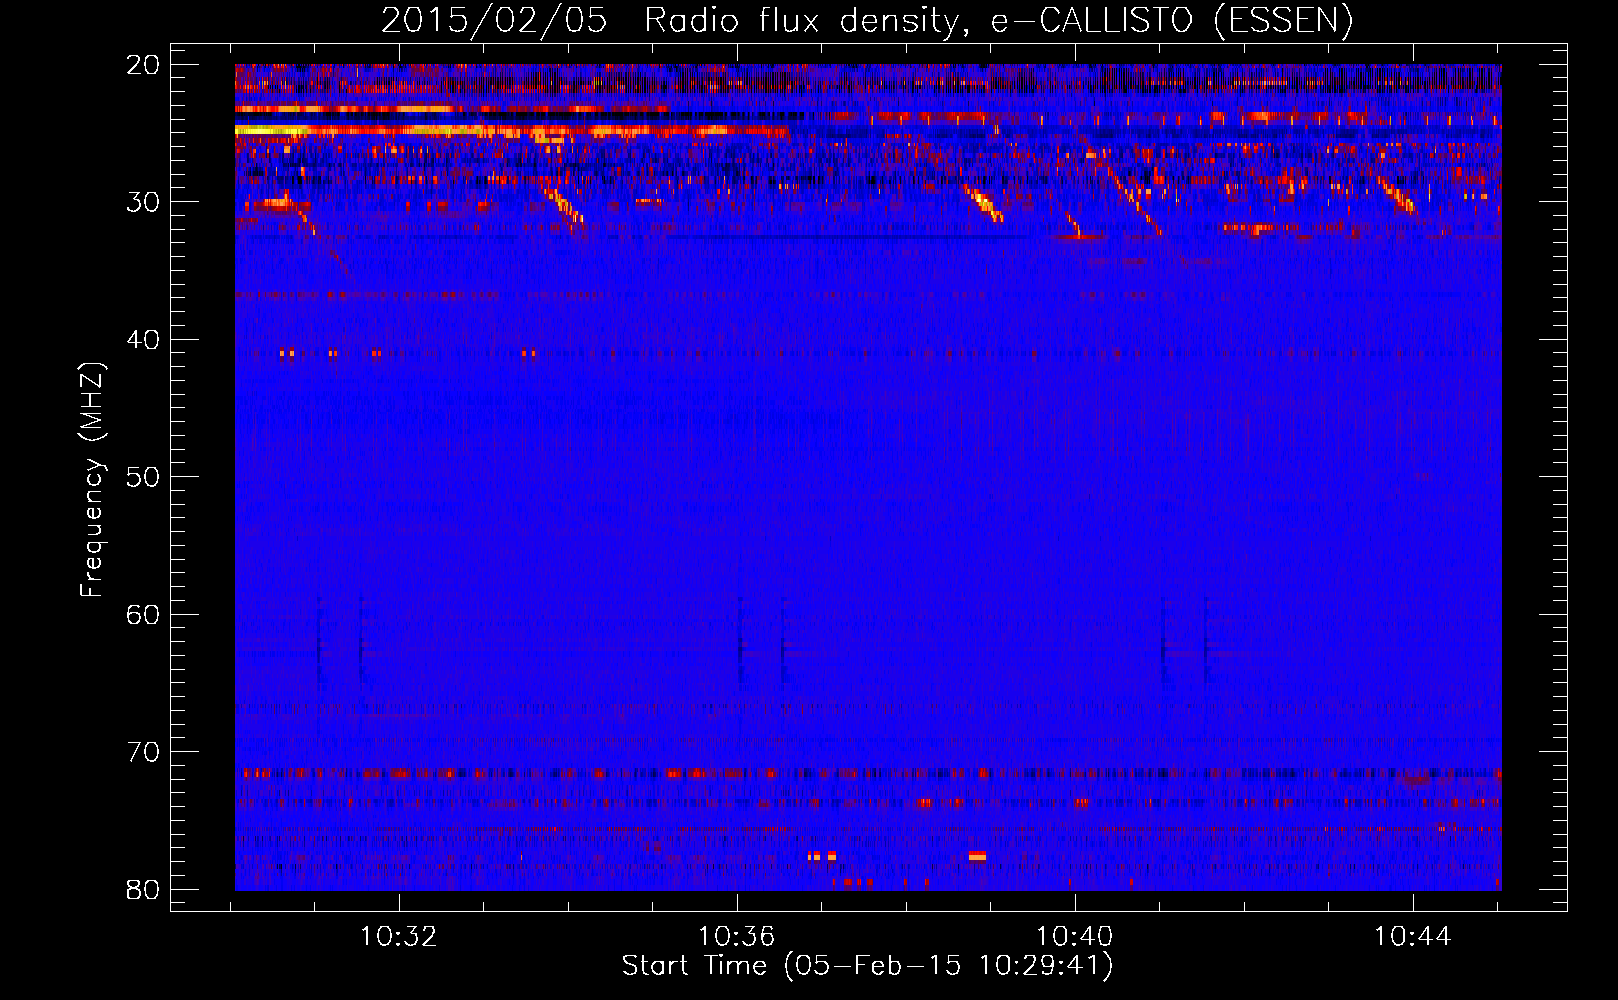Click the '30' frequency tick label
The height and width of the screenshot is (1000, 1618).
(144, 202)
